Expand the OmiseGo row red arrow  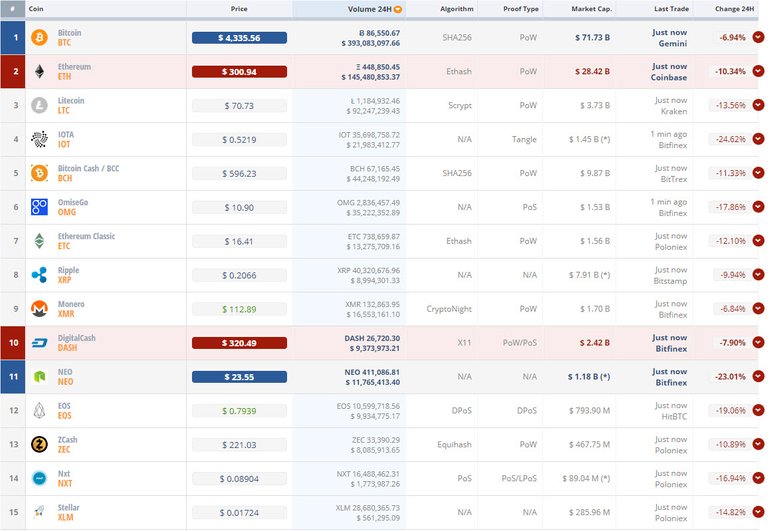[x=758, y=207]
